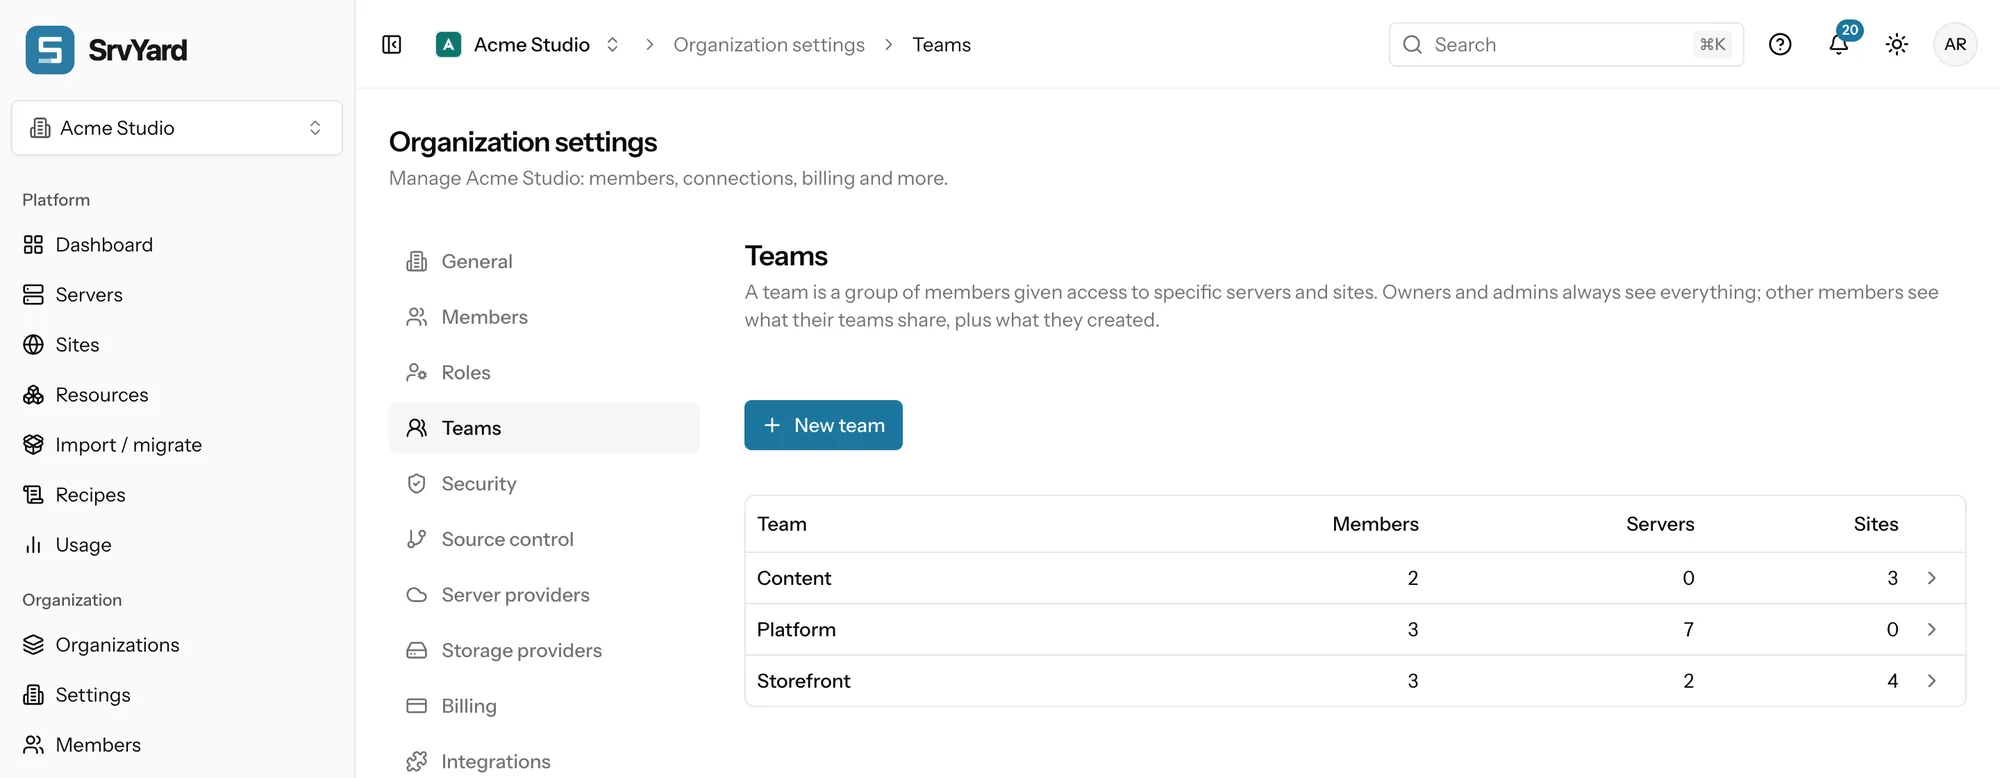Click the SrvYard logo icon

point(50,50)
